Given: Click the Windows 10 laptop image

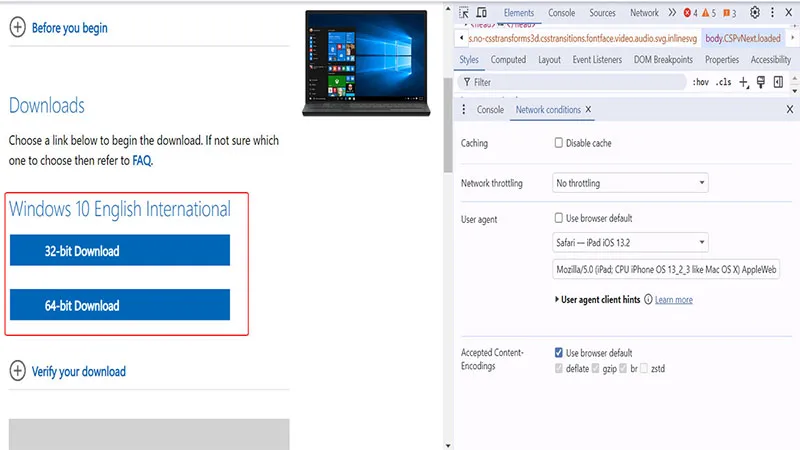Looking at the screenshot, I should [366, 63].
